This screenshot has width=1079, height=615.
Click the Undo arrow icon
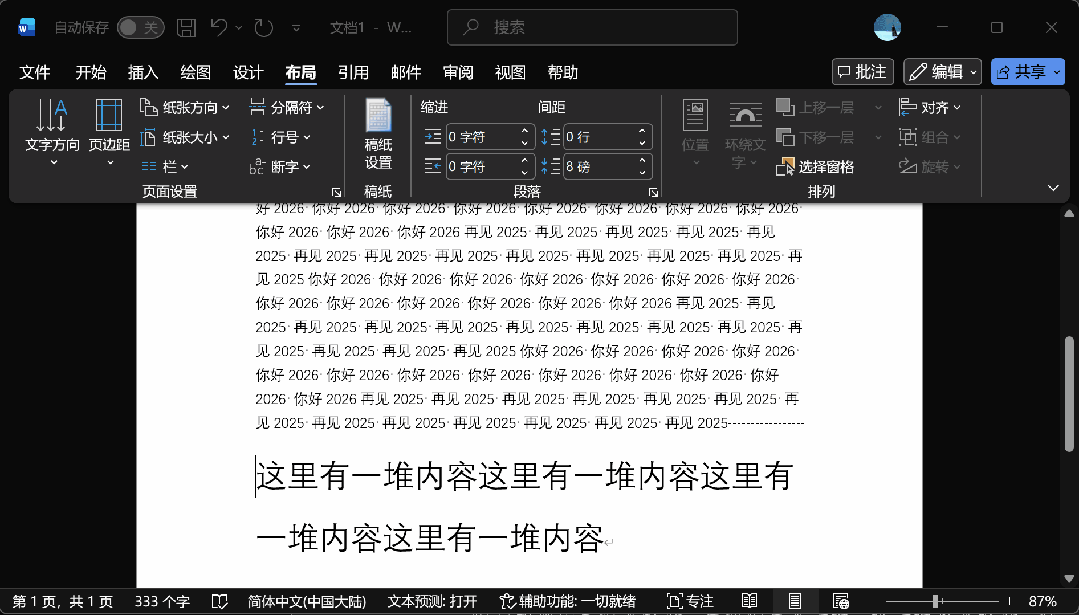[x=219, y=28]
